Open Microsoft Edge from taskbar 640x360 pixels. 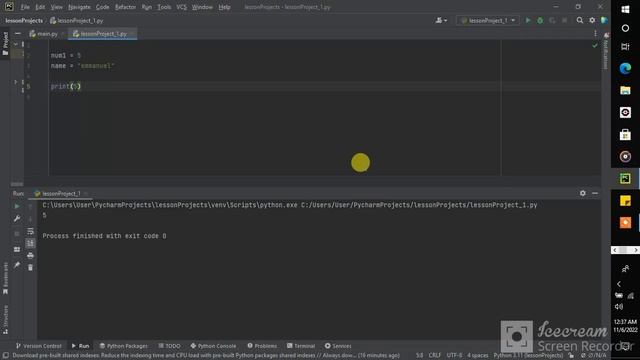[625, 68]
